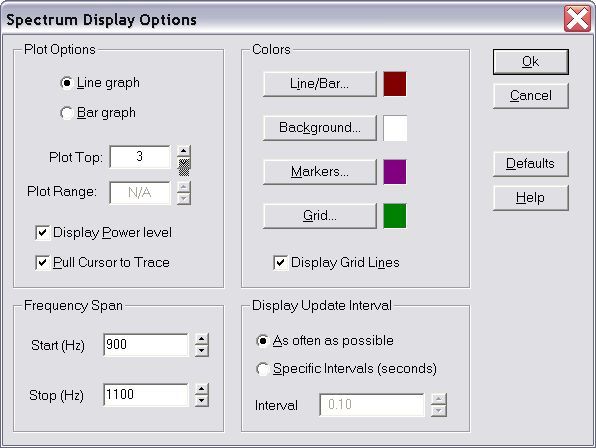Select the Line graph radio button
Image resolution: width=596 pixels, height=448 pixels.
(x=67, y=83)
